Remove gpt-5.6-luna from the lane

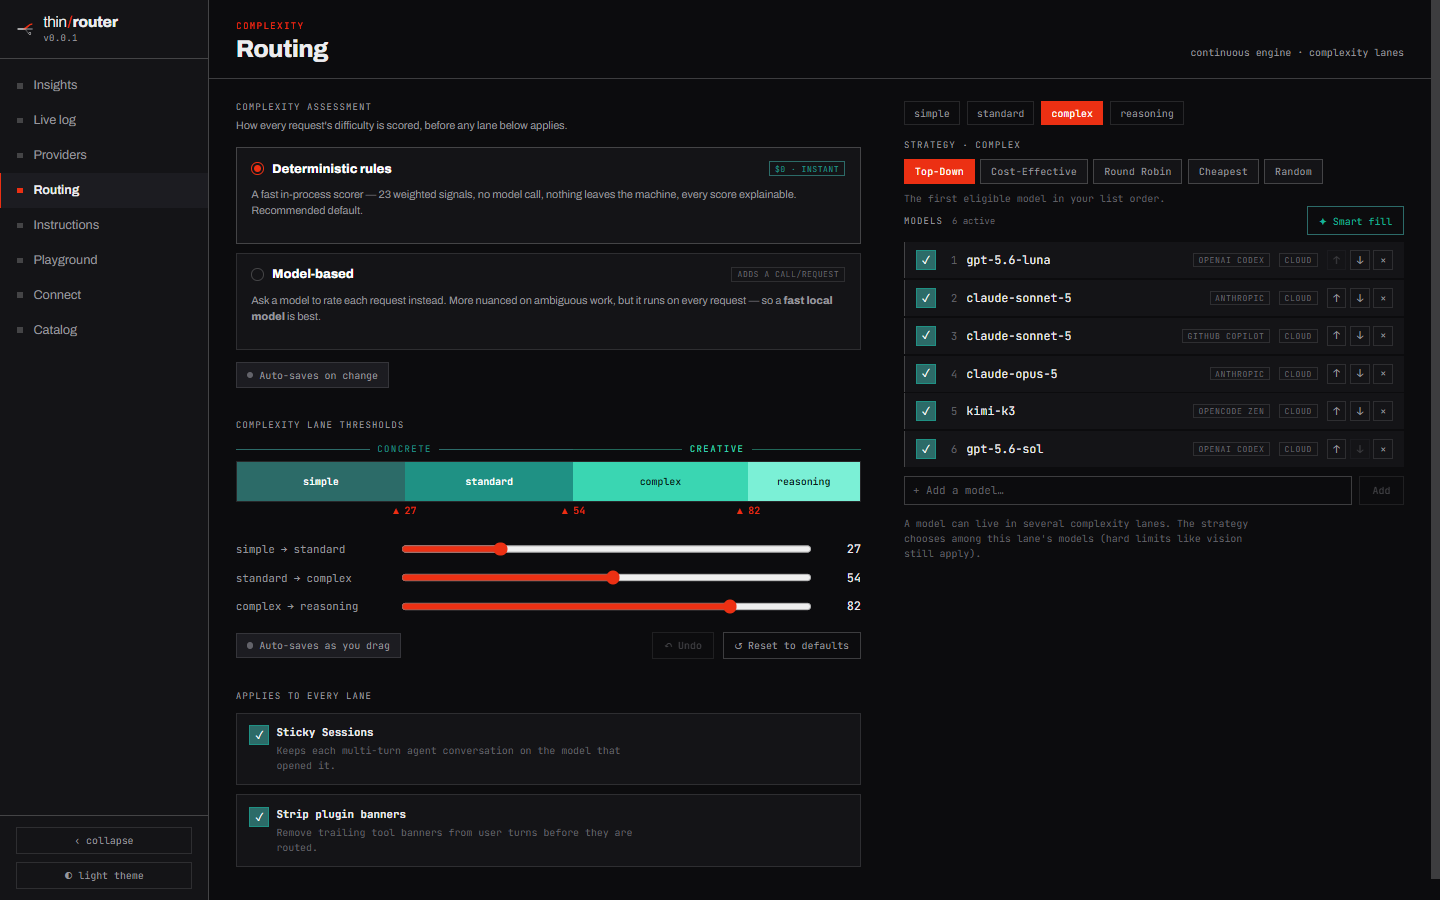[x=1383, y=260]
